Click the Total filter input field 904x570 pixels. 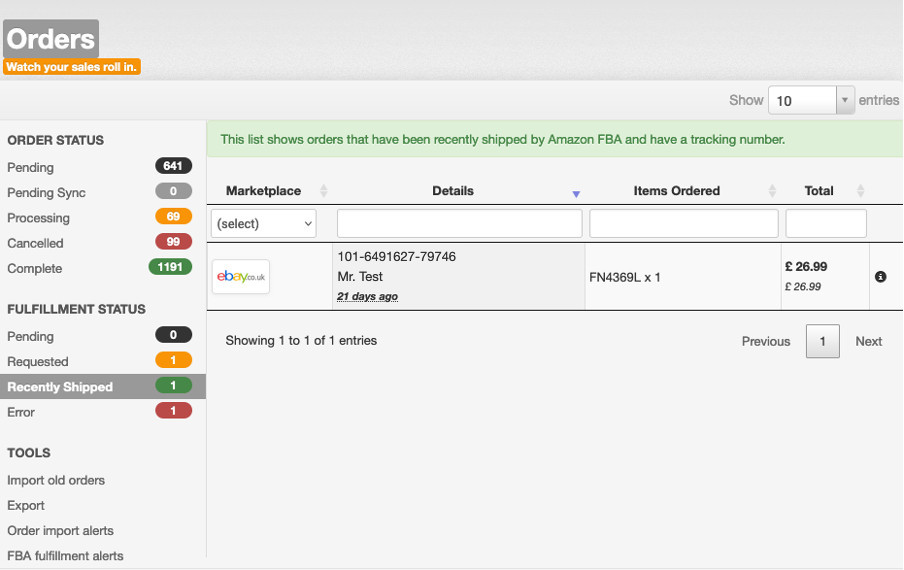(826, 224)
